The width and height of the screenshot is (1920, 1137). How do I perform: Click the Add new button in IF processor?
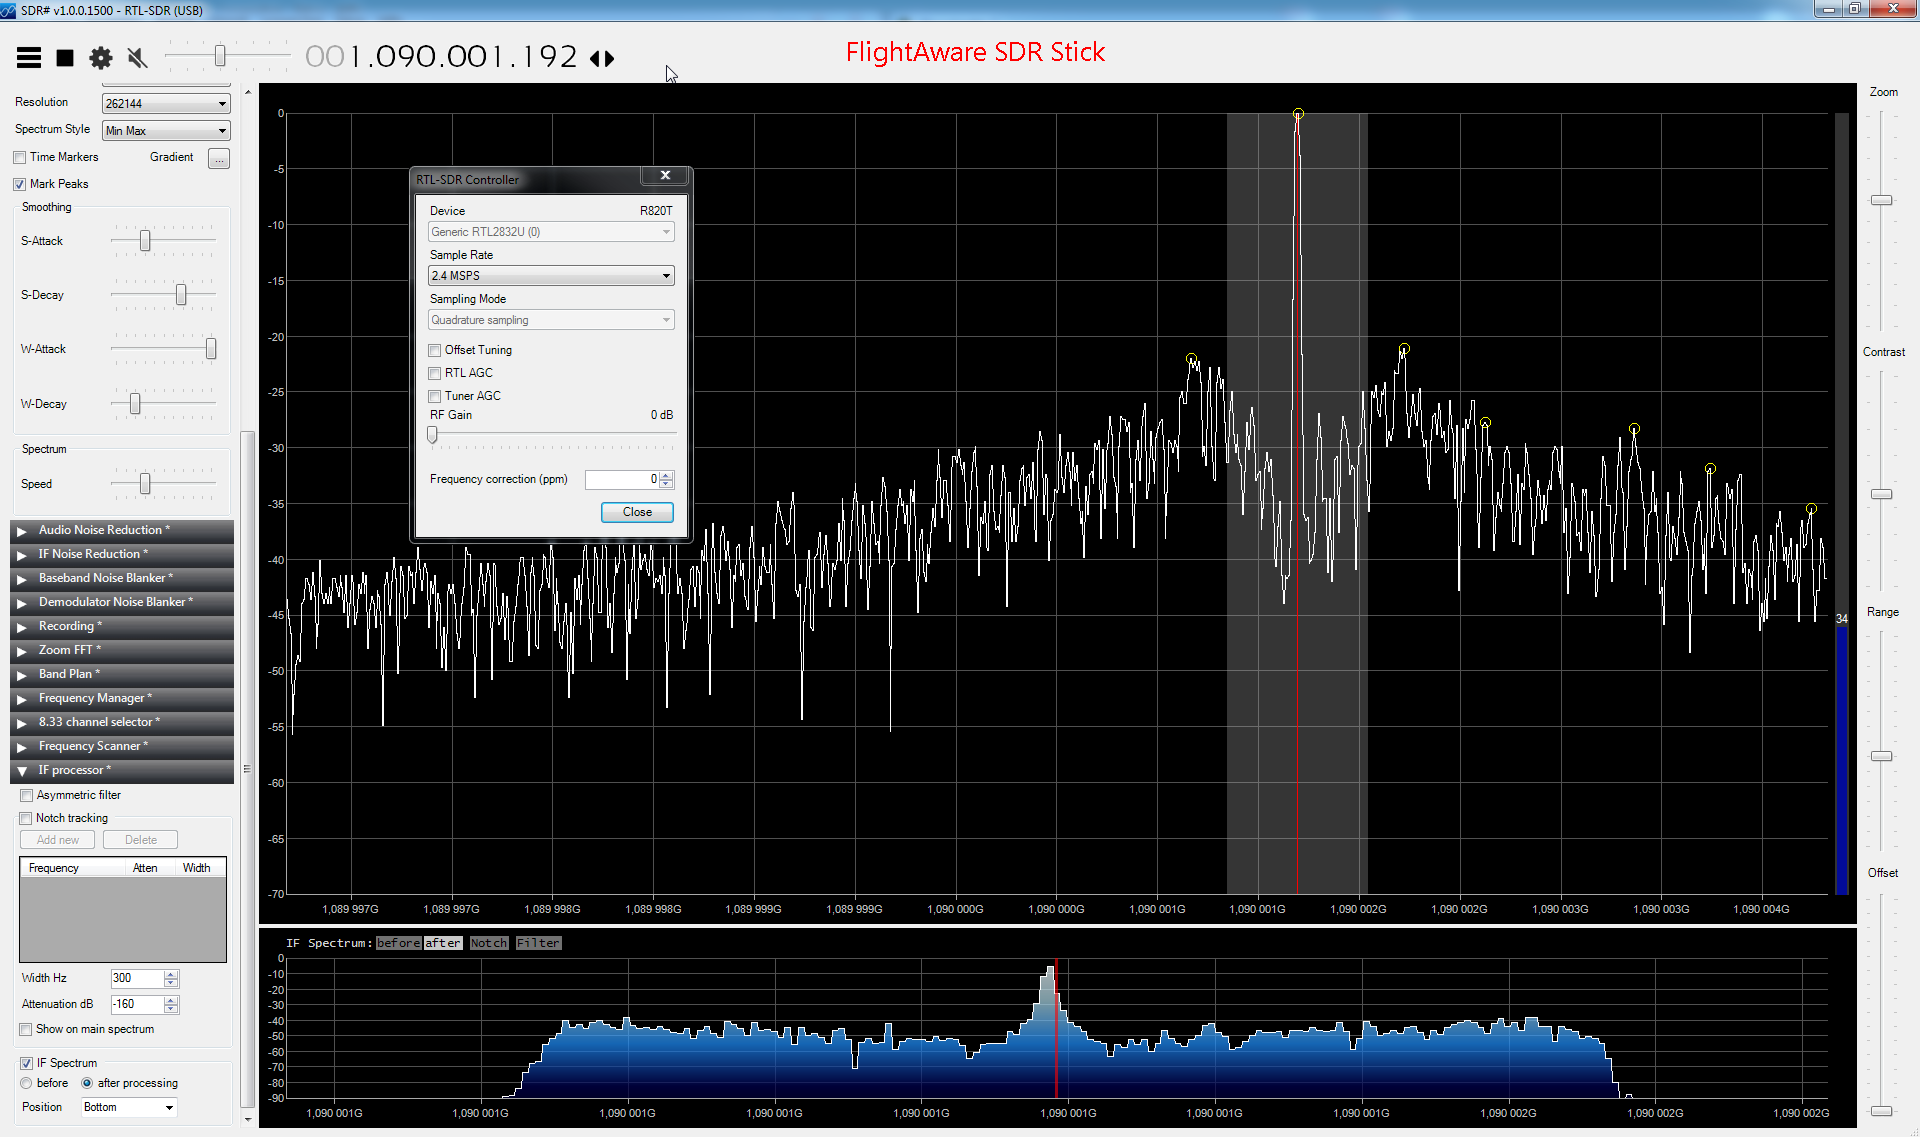click(57, 839)
